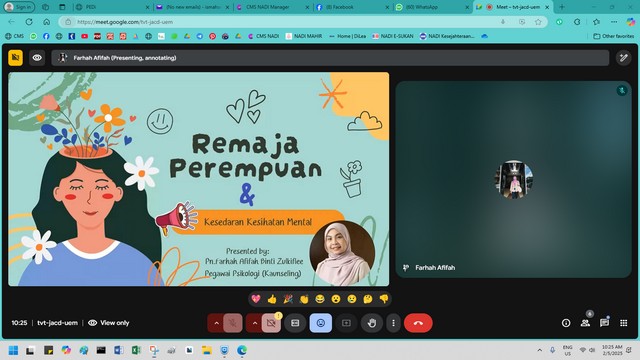Click meeting code tvt-jacd-uem text

58,323
